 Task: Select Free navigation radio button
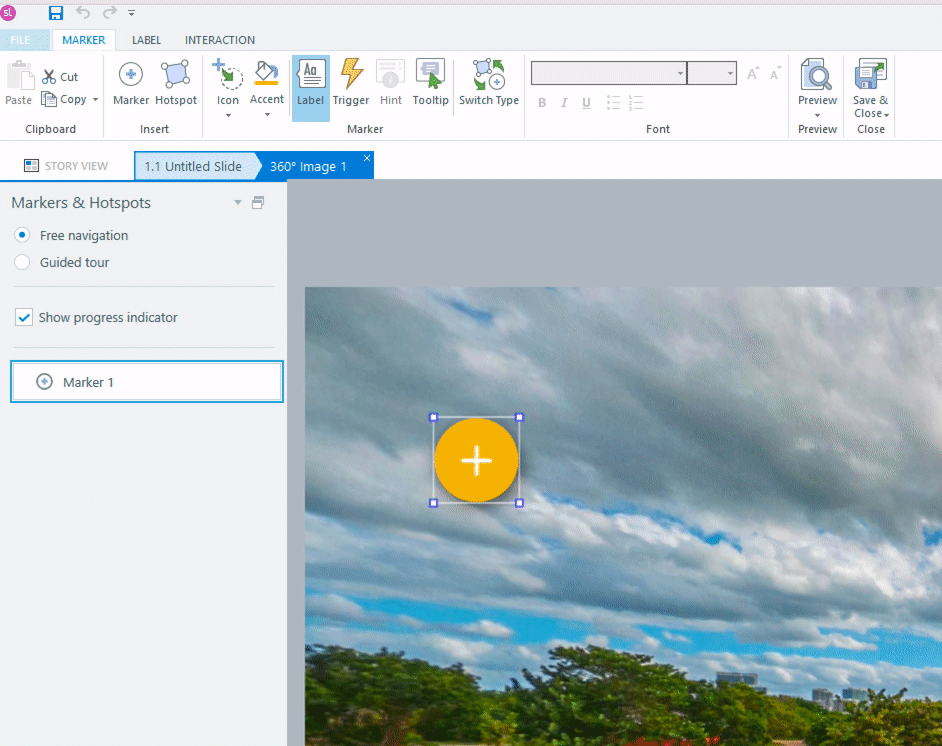click(x=22, y=235)
